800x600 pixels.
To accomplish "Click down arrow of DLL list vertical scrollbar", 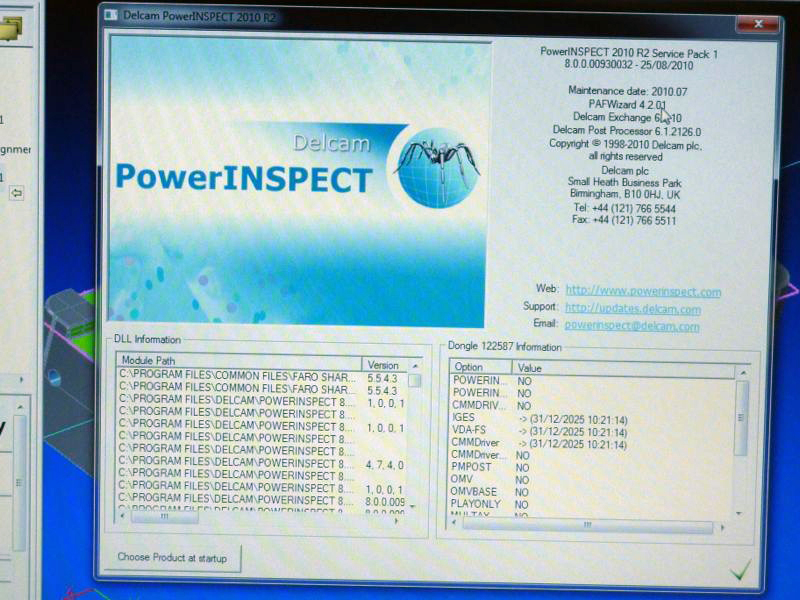I will coord(413,506).
